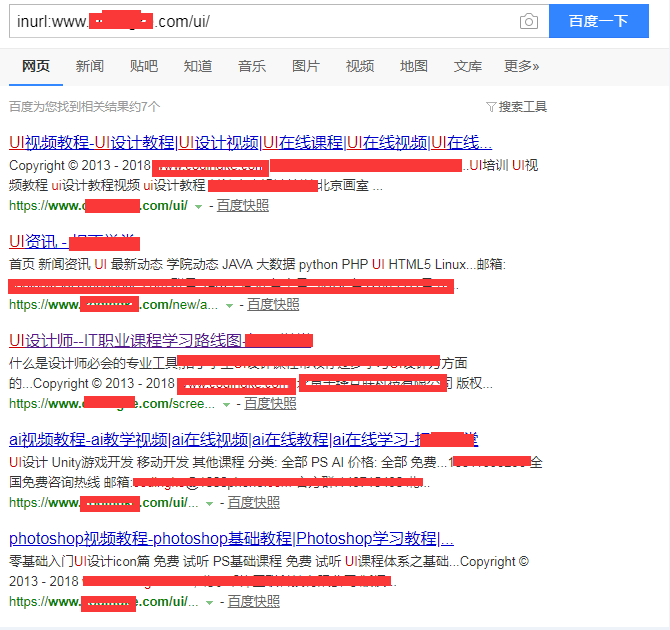Open photoshop视频教程-photoshop基础教程 result title
The image size is (670, 630).
coord(231,539)
